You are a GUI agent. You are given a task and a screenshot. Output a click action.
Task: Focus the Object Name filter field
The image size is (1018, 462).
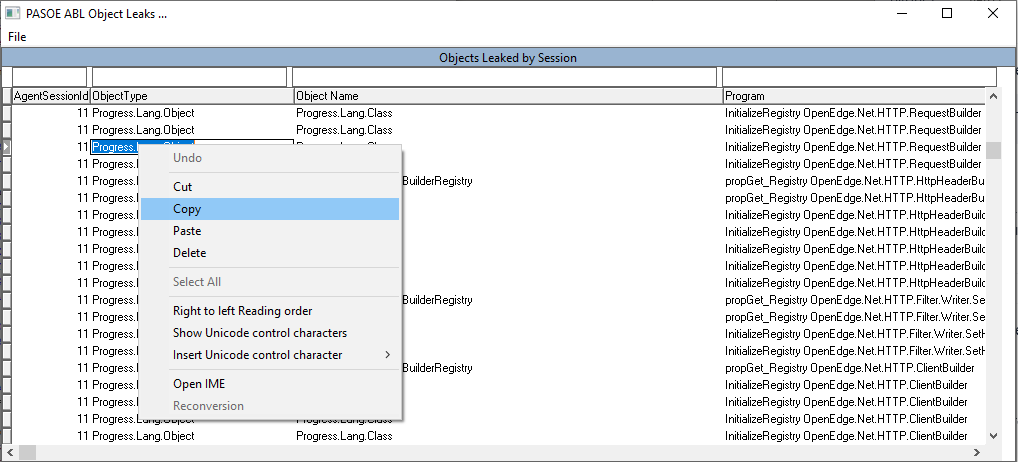point(504,77)
